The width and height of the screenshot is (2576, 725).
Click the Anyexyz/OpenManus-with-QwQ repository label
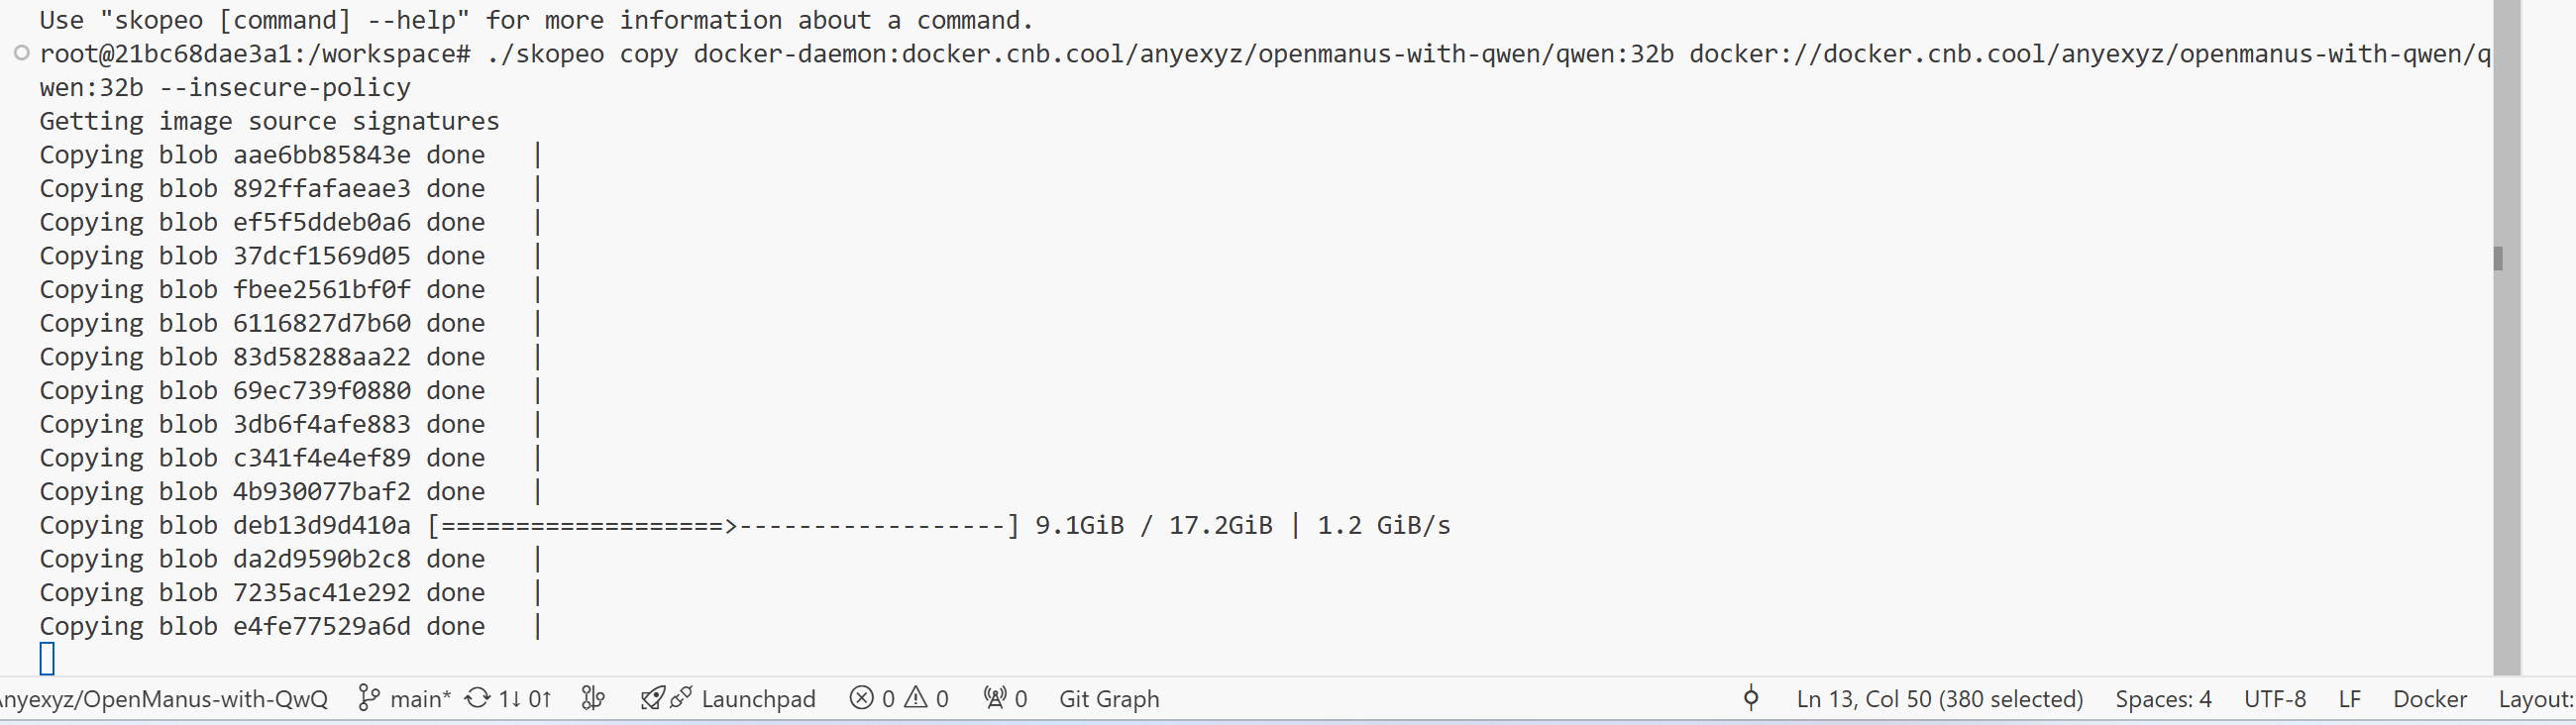point(164,698)
